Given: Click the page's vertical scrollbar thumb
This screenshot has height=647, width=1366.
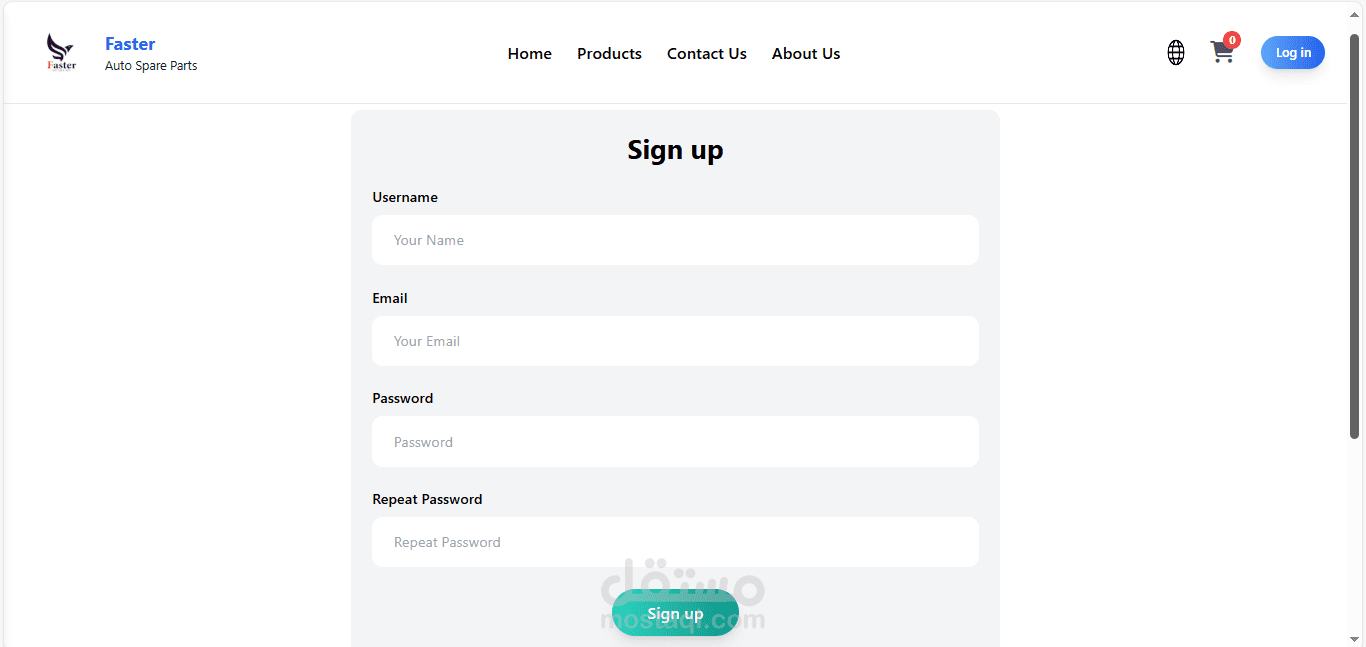Looking at the screenshot, I should click(x=1355, y=236).
